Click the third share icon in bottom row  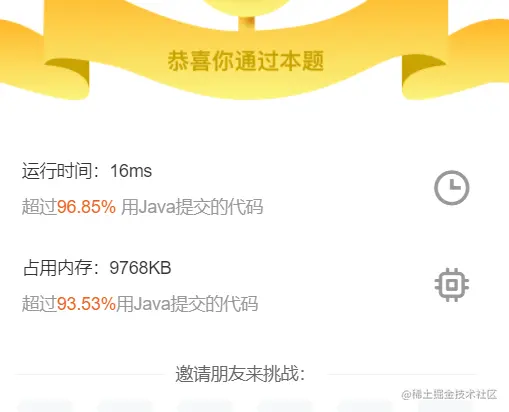click(205, 406)
